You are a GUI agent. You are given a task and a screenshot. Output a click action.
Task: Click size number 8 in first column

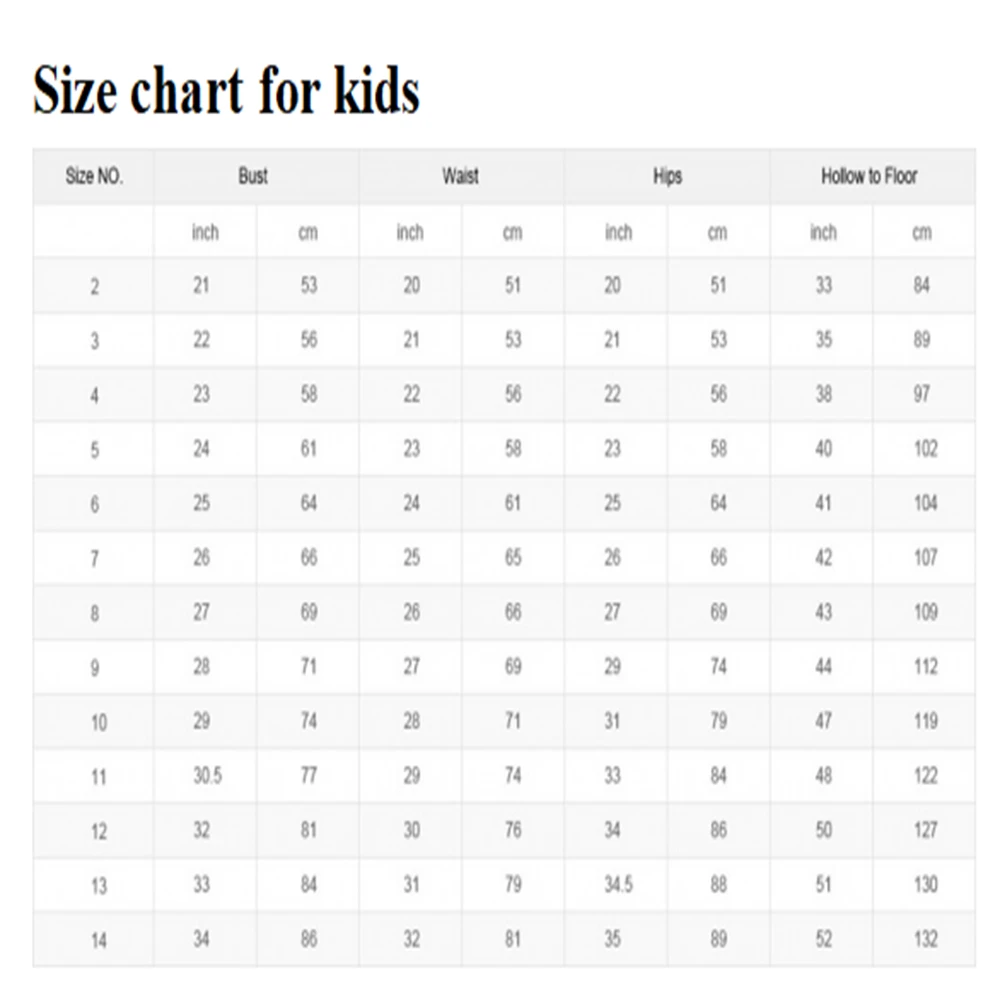95,613
